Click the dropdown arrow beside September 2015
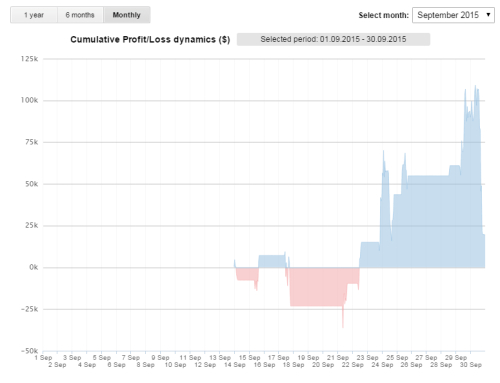Viewport: 500px width, 383px height. tap(488, 15)
